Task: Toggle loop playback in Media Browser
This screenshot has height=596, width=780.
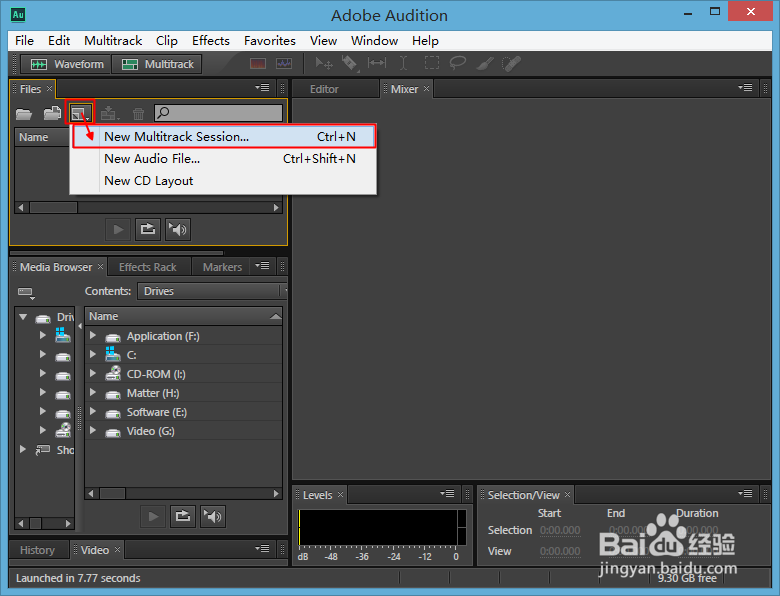Action: point(183,516)
